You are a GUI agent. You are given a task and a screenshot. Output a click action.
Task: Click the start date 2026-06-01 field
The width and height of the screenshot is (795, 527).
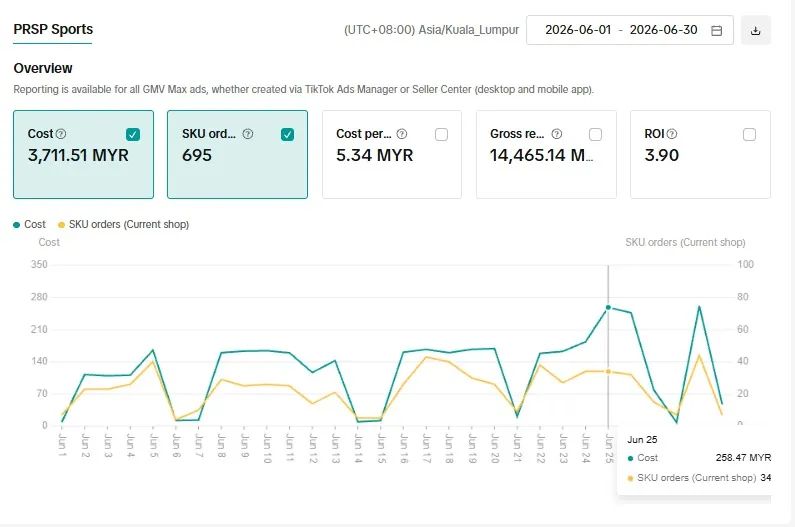(578, 30)
